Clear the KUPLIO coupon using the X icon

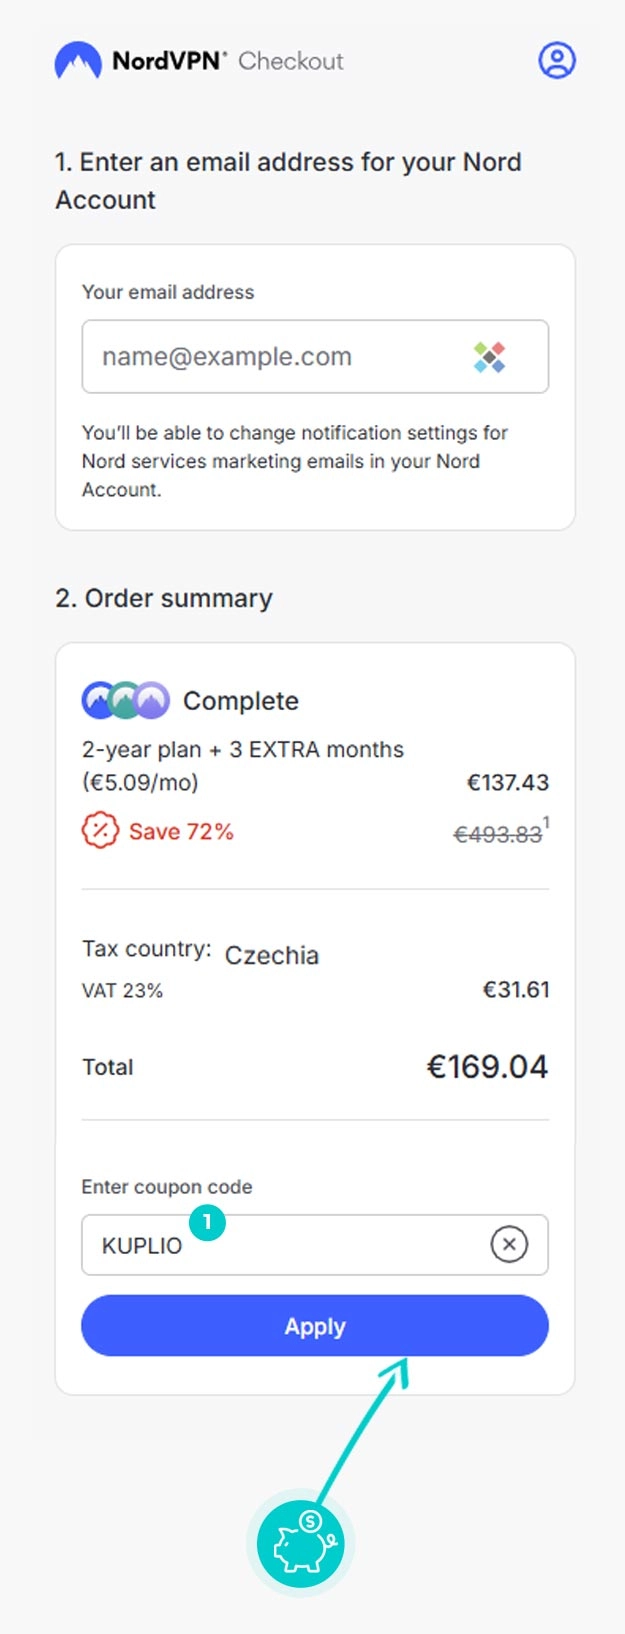[x=510, y=1244]
